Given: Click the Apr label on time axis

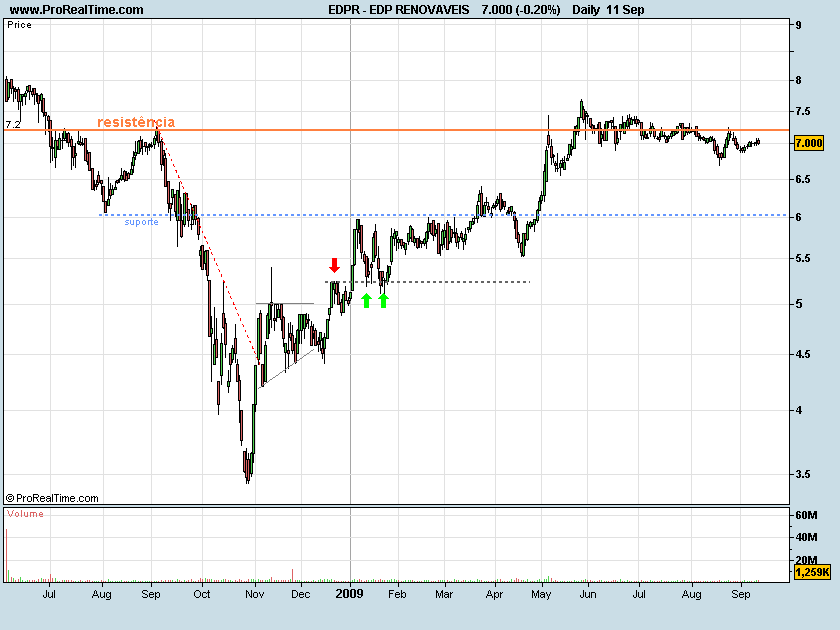Looking at the screenshot, I should pos(494,594).
